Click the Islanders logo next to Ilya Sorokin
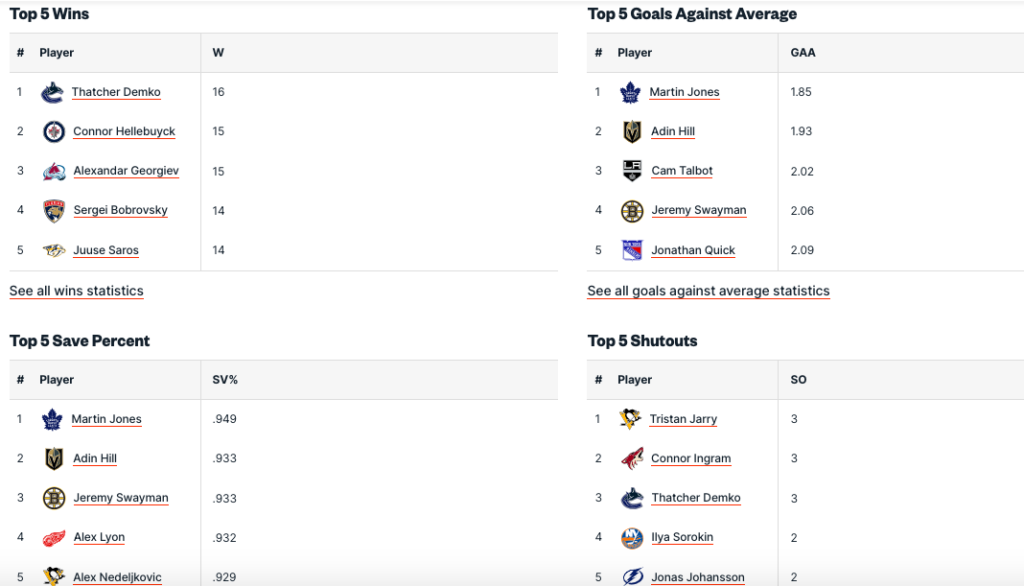This screenshot has height=586, width=1024. (632, 537)
